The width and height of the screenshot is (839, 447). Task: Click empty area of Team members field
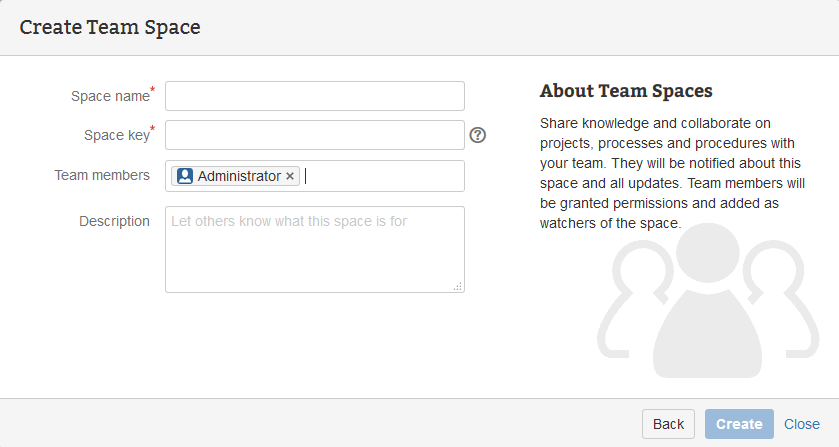pos(385,176)
